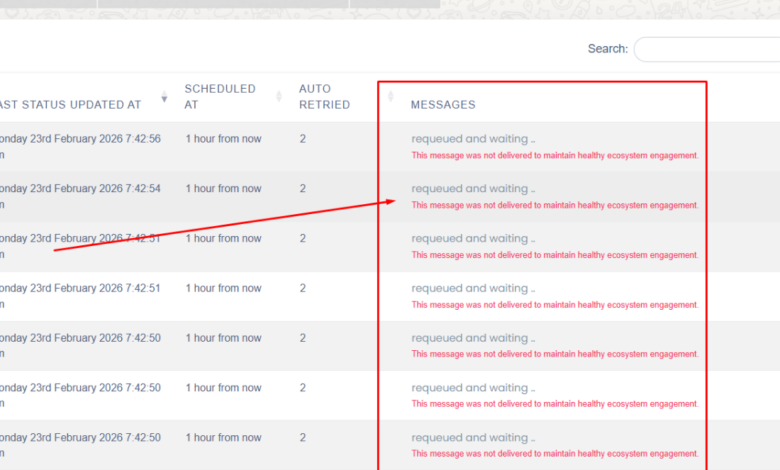Click last row's "1 hour from now" cell
Screen dimensions: 780x470
click(x=223, y=438)
